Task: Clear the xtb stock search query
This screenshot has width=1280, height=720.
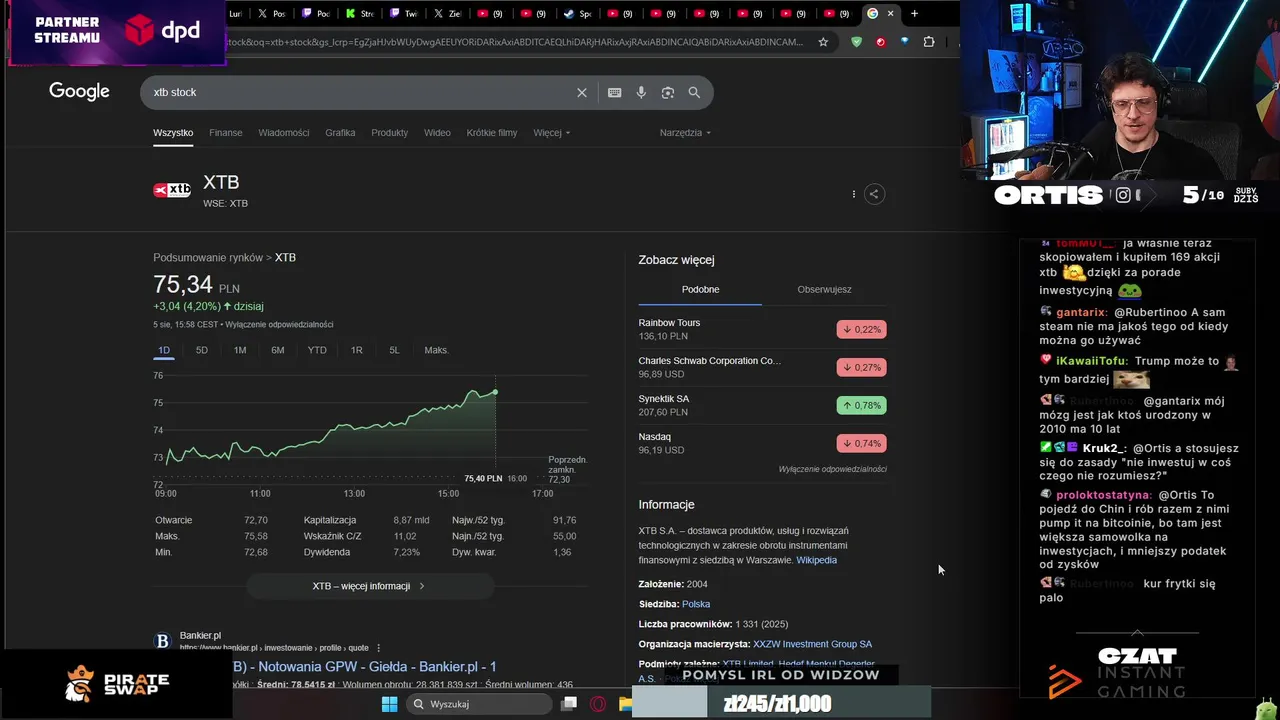Action: 582,92
